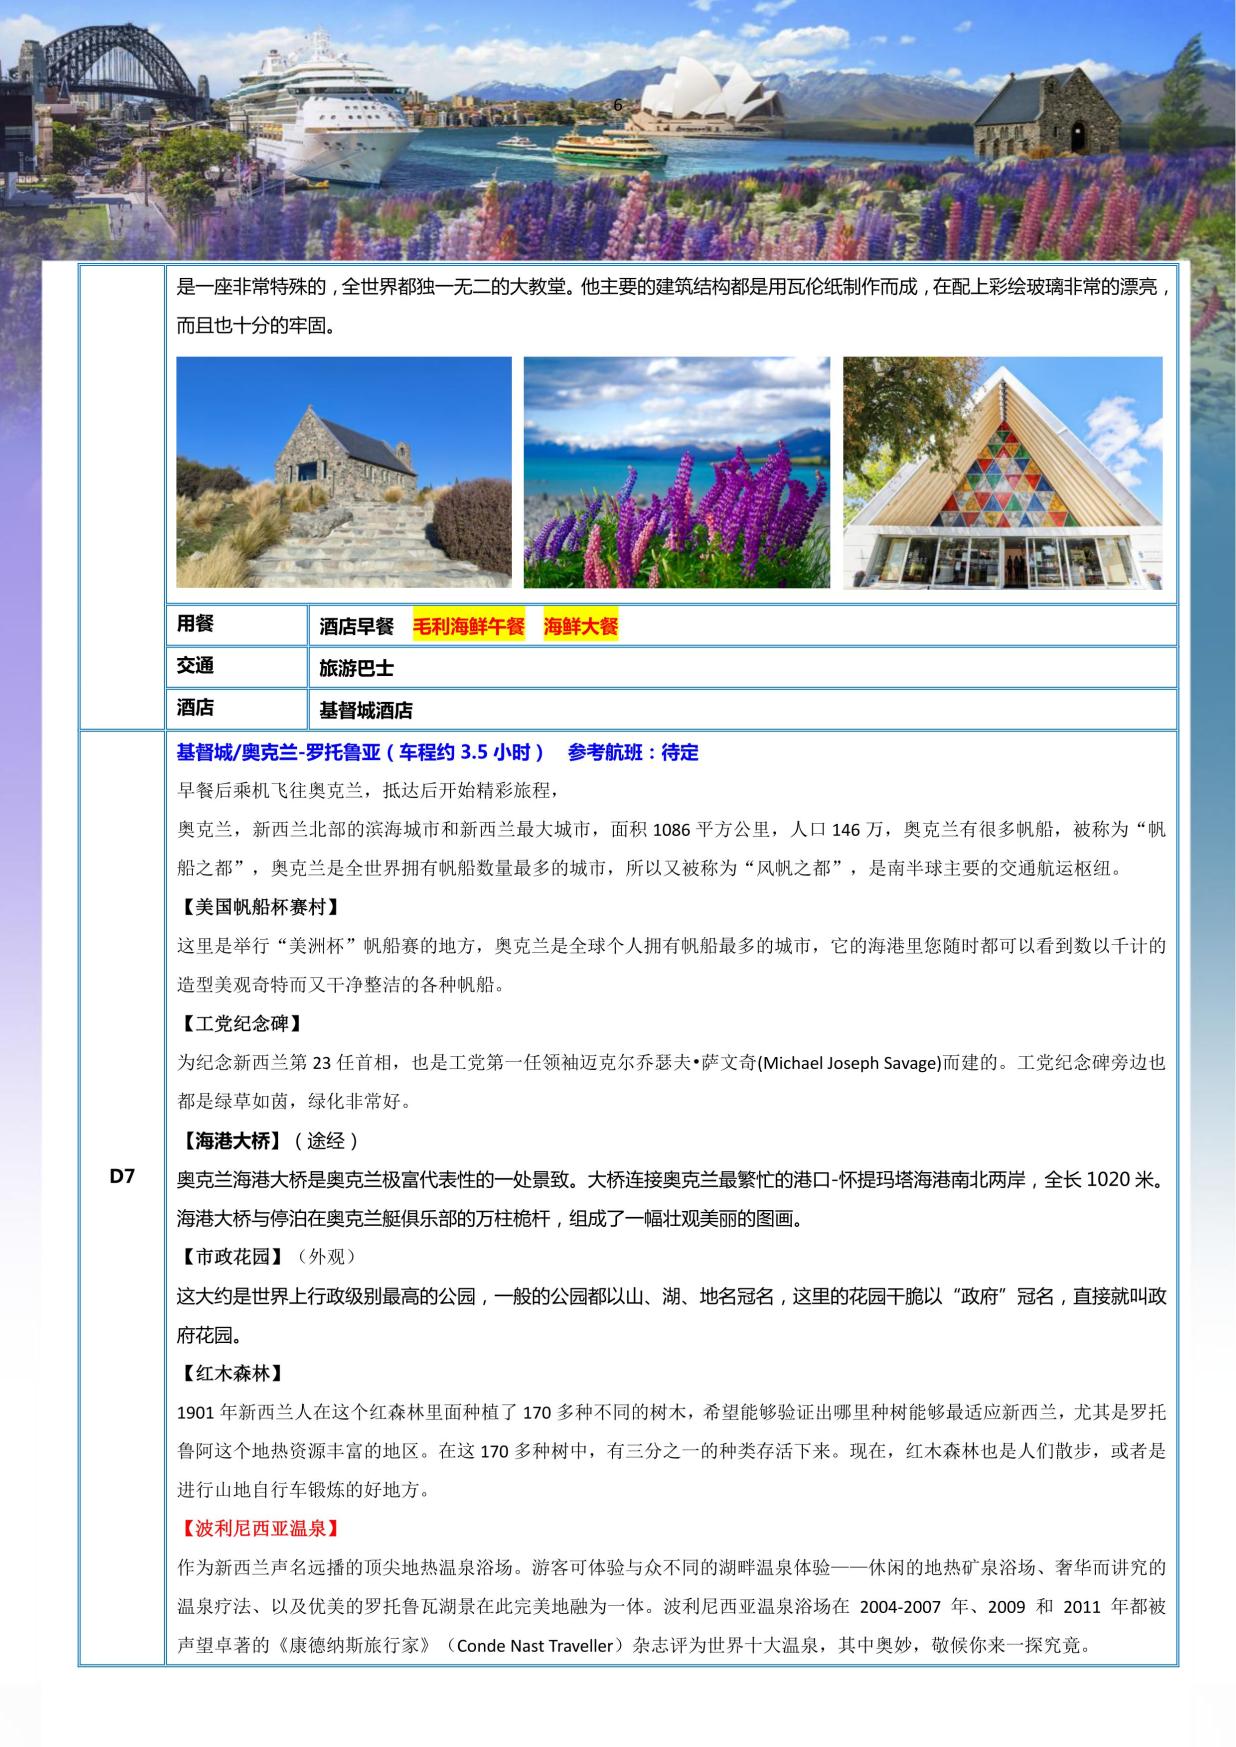Screen dimensions: 1236x1747
Task: Select the highlighted 毛利海鲜午餐 text
Action: click(468, 627)
